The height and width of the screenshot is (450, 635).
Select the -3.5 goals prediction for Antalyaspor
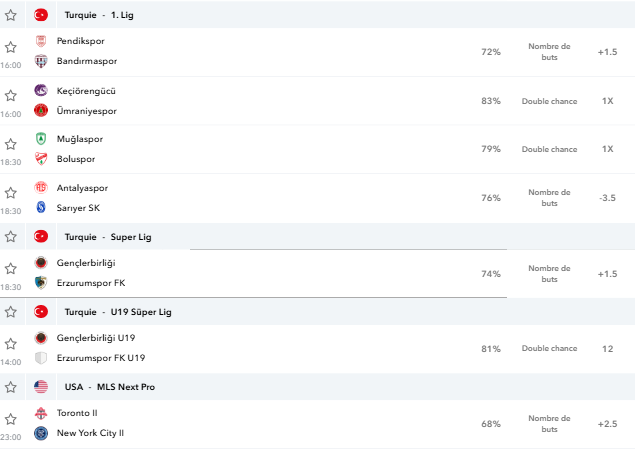(607, 198)
